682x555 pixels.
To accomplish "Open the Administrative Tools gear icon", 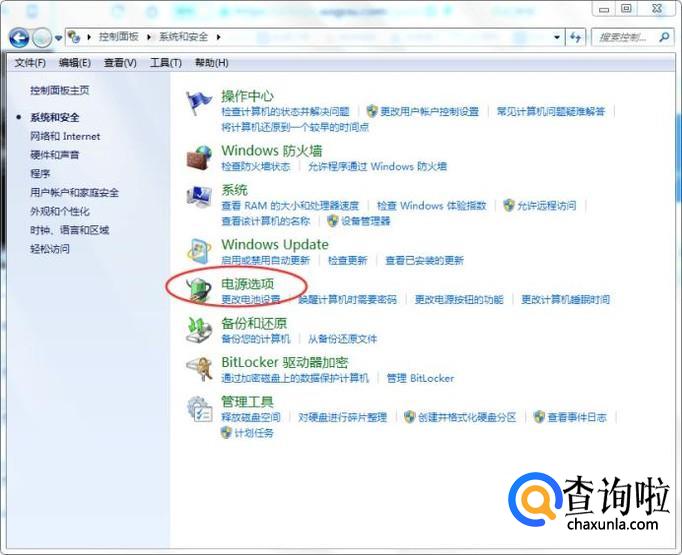I will 199,409.
